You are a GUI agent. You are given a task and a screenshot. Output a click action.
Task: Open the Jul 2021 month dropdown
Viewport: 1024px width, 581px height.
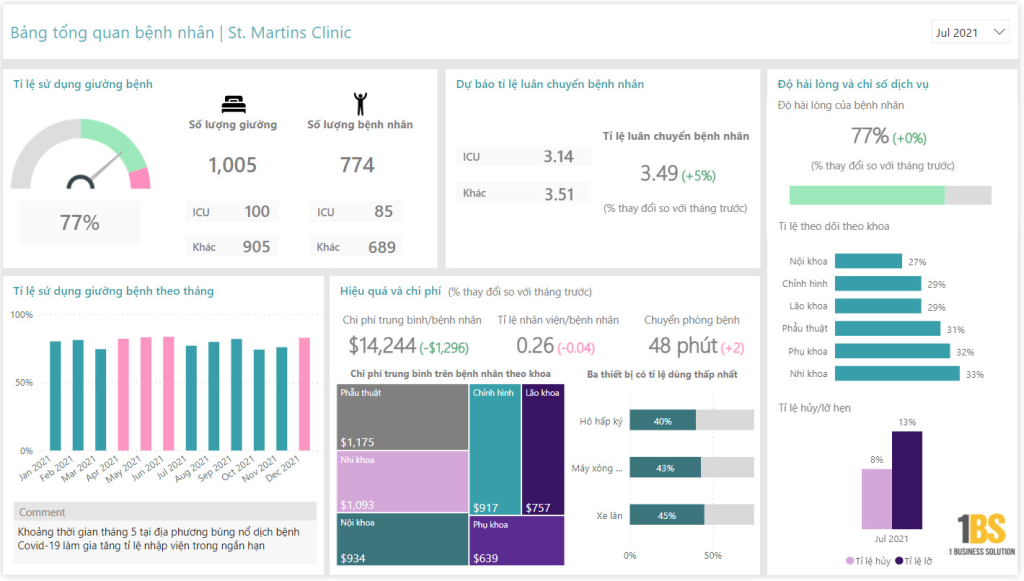970,32
